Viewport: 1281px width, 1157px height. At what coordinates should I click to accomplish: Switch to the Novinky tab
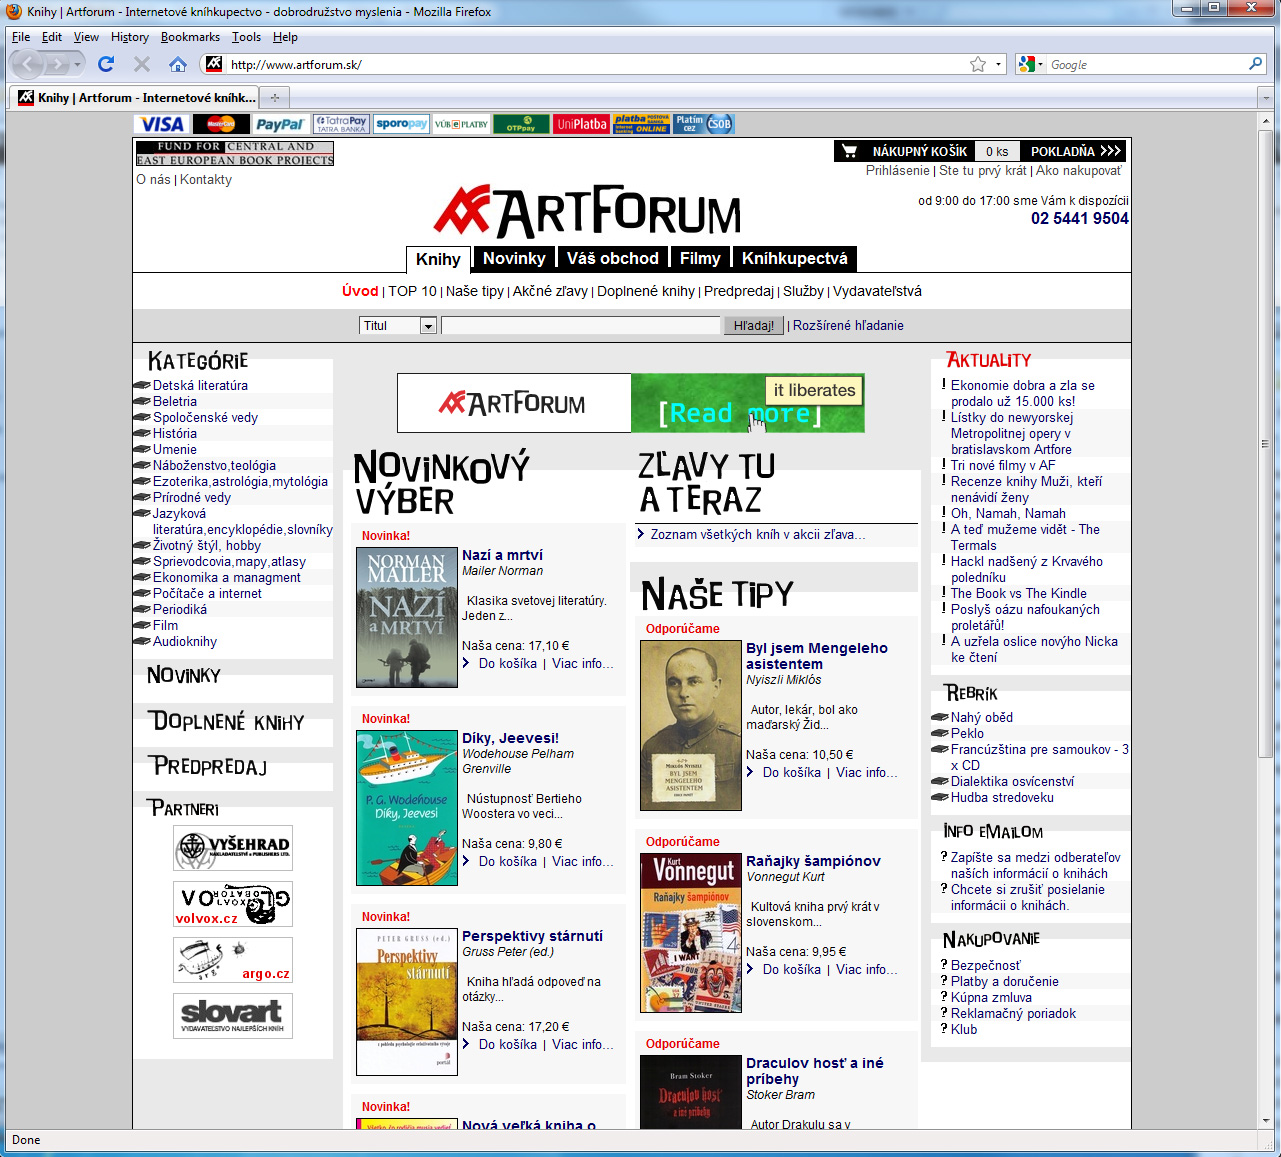[514, 258]
